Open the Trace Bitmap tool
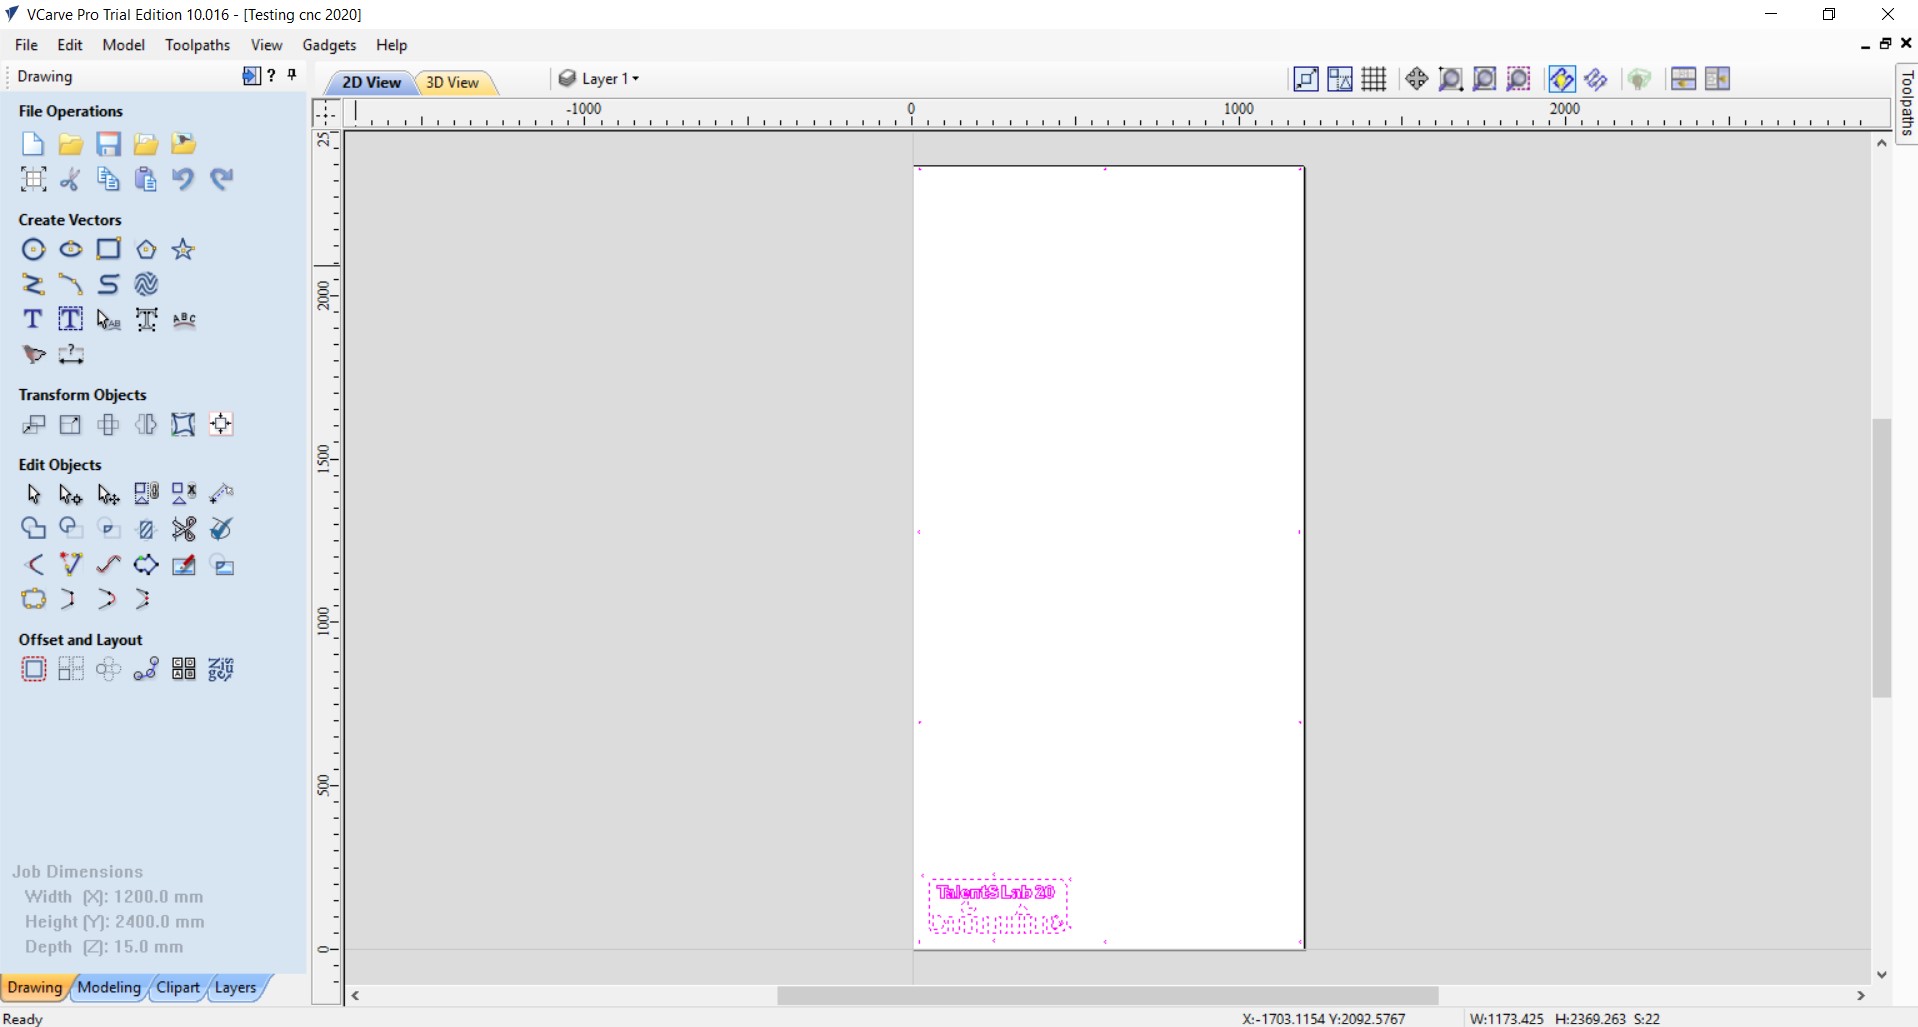 pyautogui.click(x=33, y=354)
